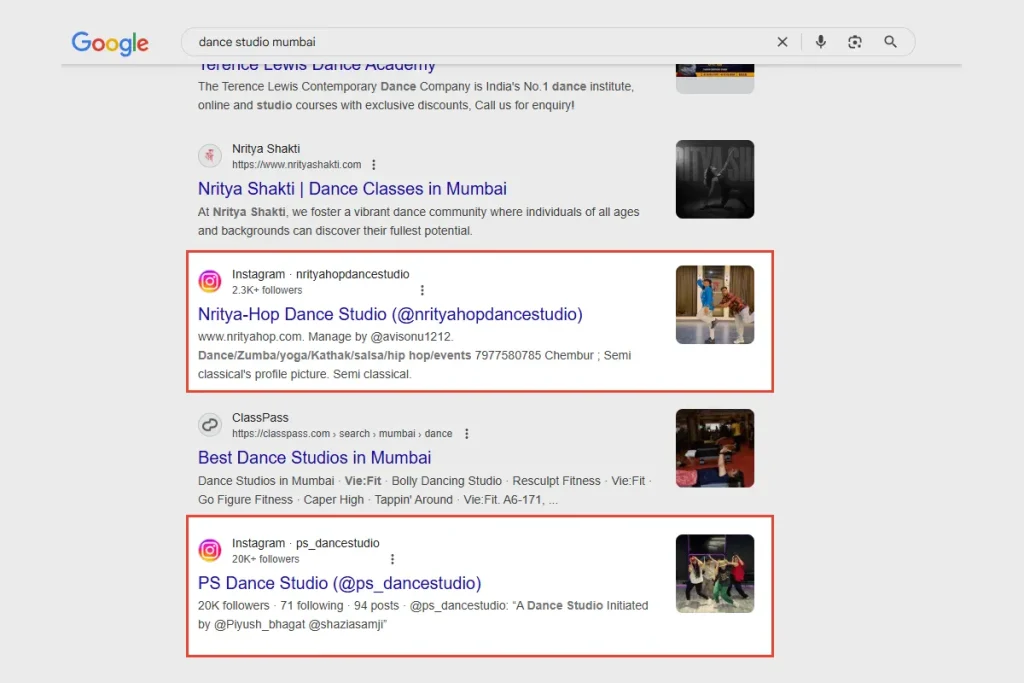Open more options for ClassPass result
Image resolution: width=1024 pixels, height=683 pixels.
tap(466, 434)
